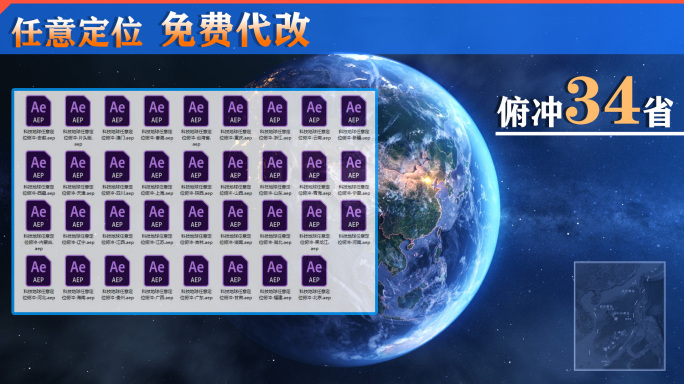Click the 贵州.aep After Effects file
The image size is (684, 384).
pos(117,271)
